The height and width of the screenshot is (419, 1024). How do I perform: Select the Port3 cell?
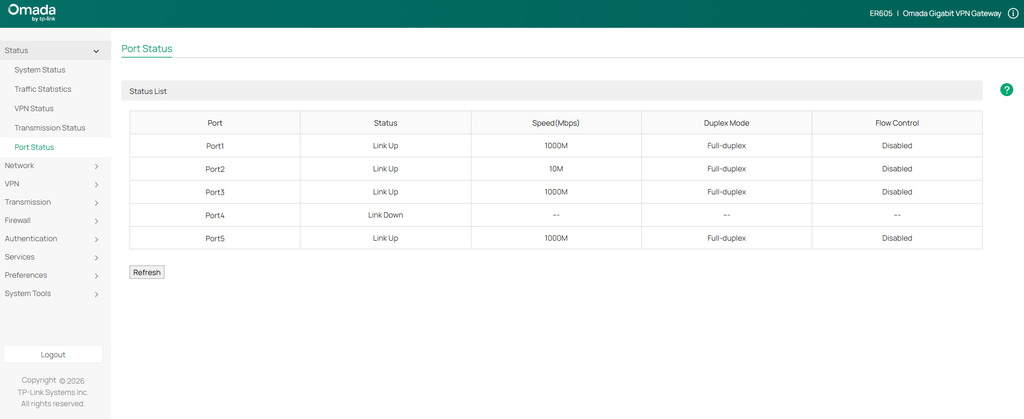coord(215,192)
